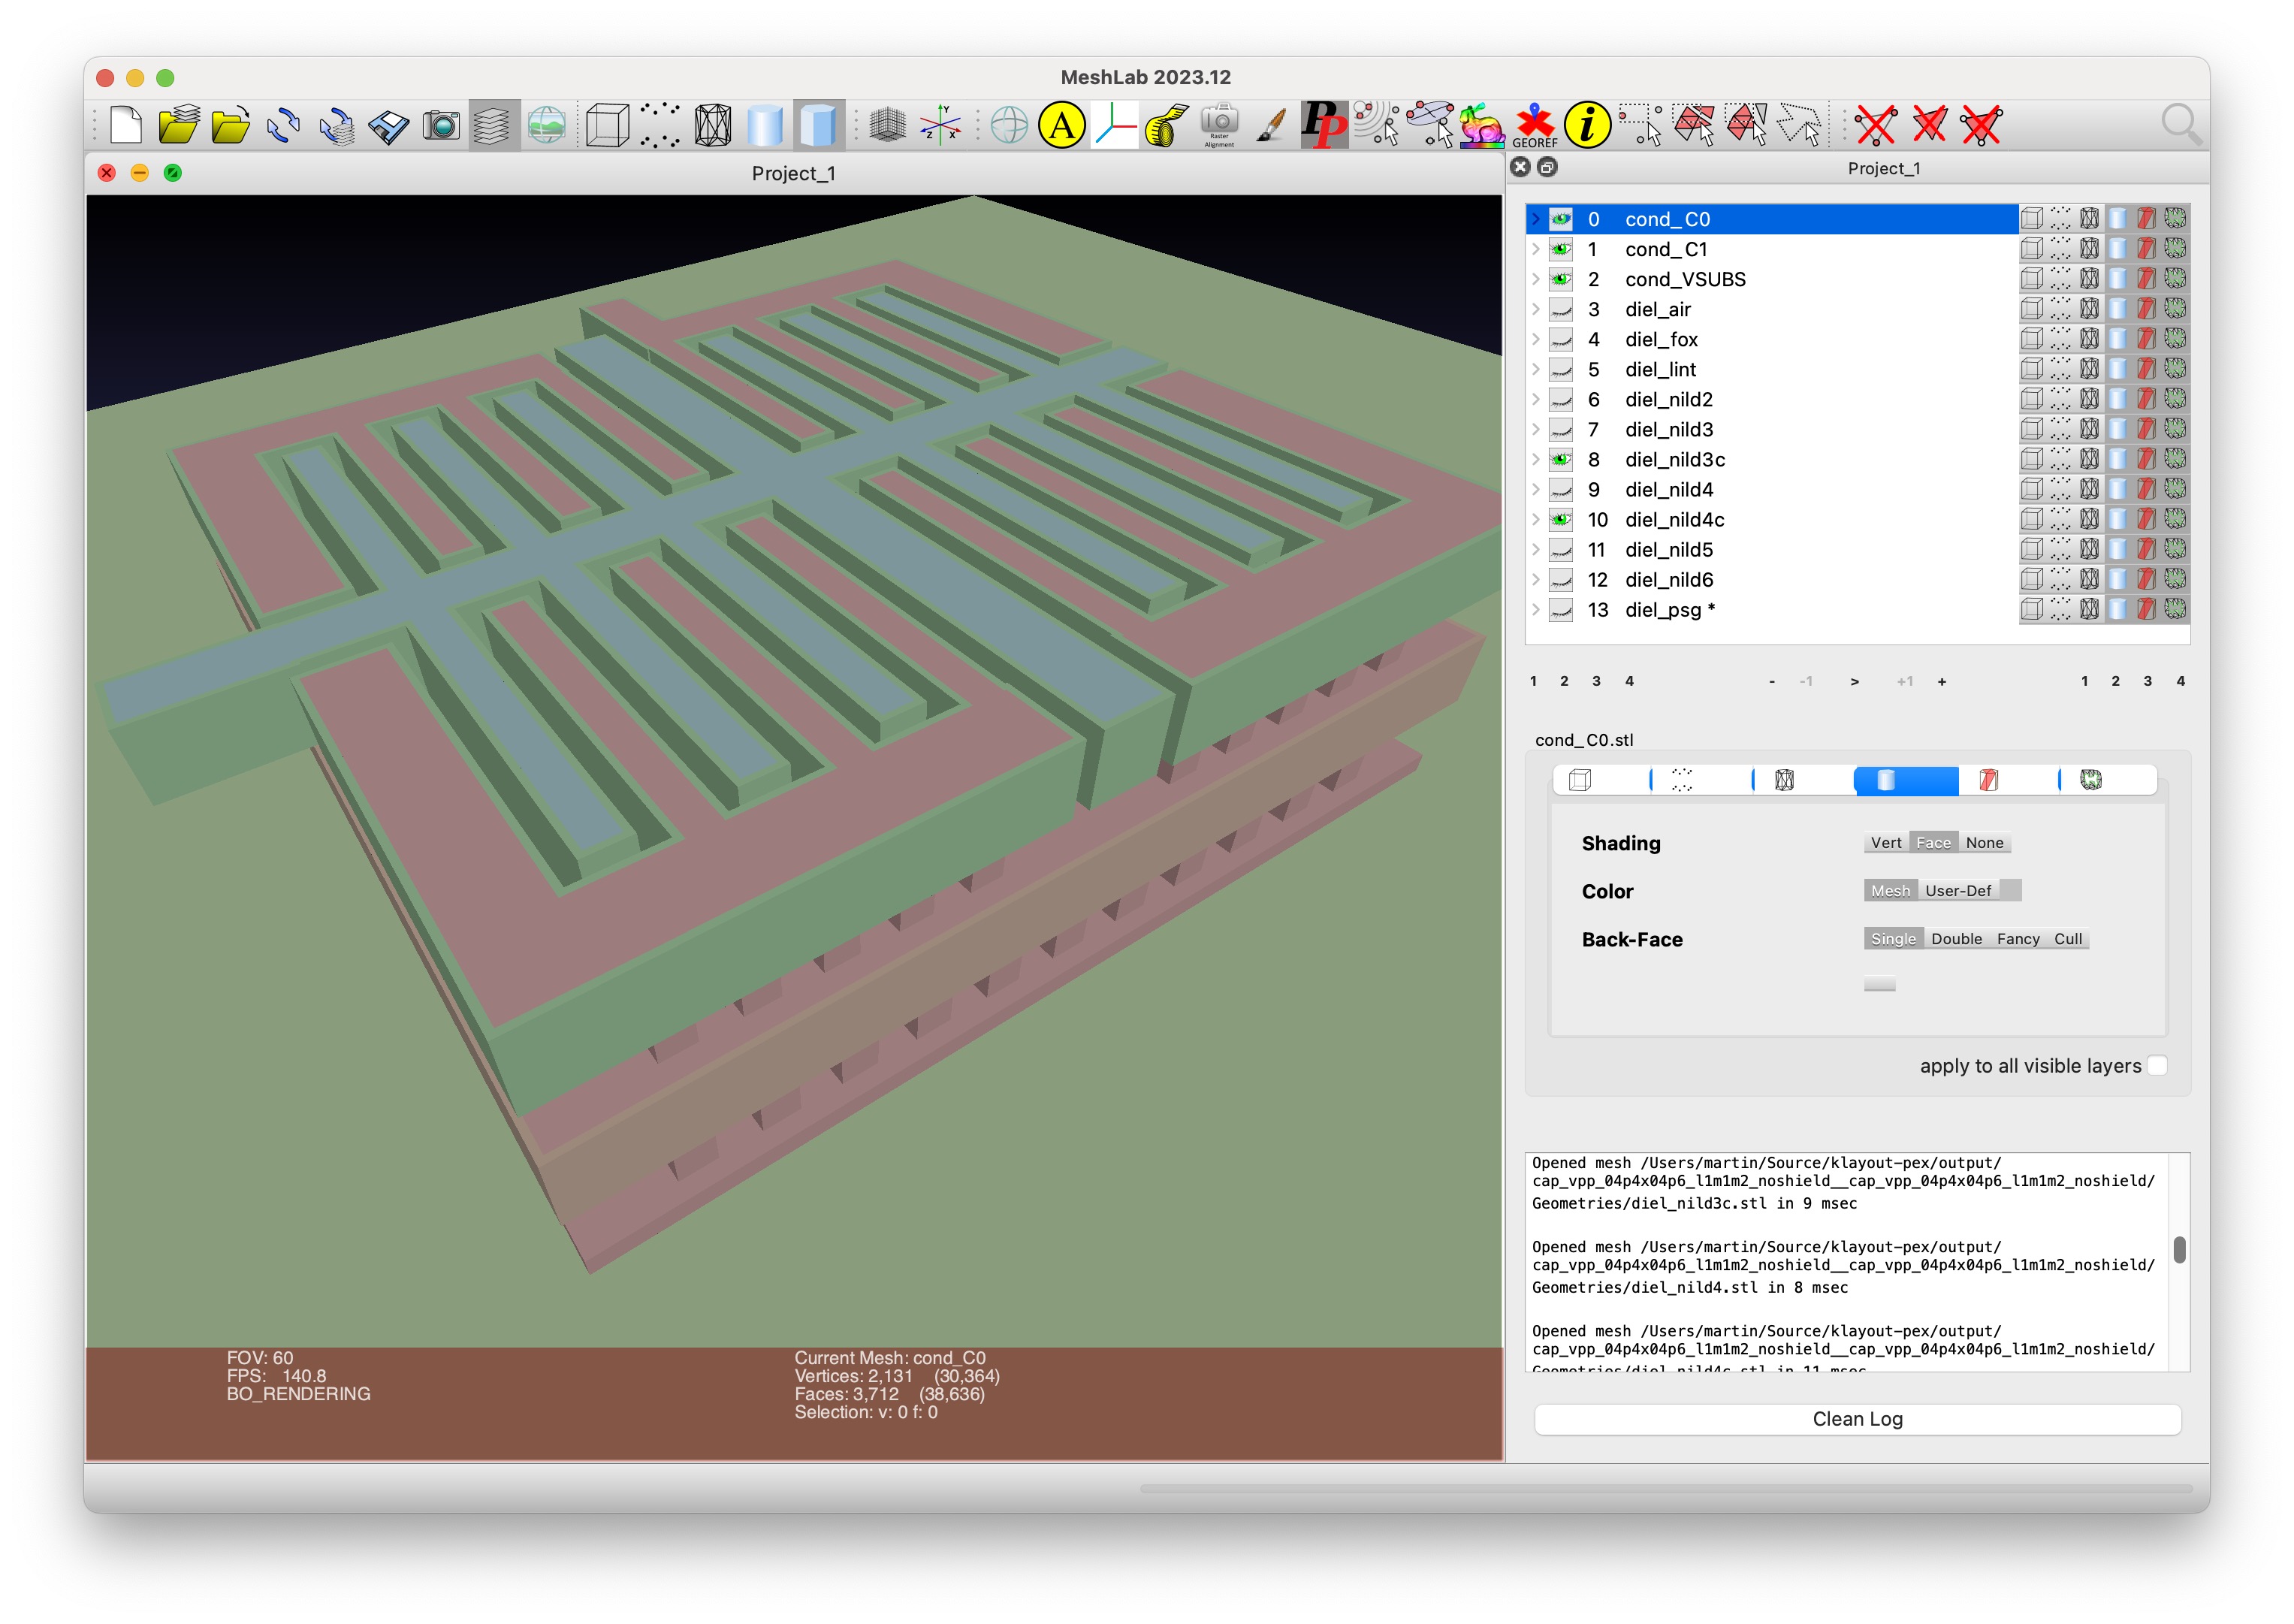Expand the diel_nild5 layer details
2294x1624 pixels.
click(x=1536, y=549)
